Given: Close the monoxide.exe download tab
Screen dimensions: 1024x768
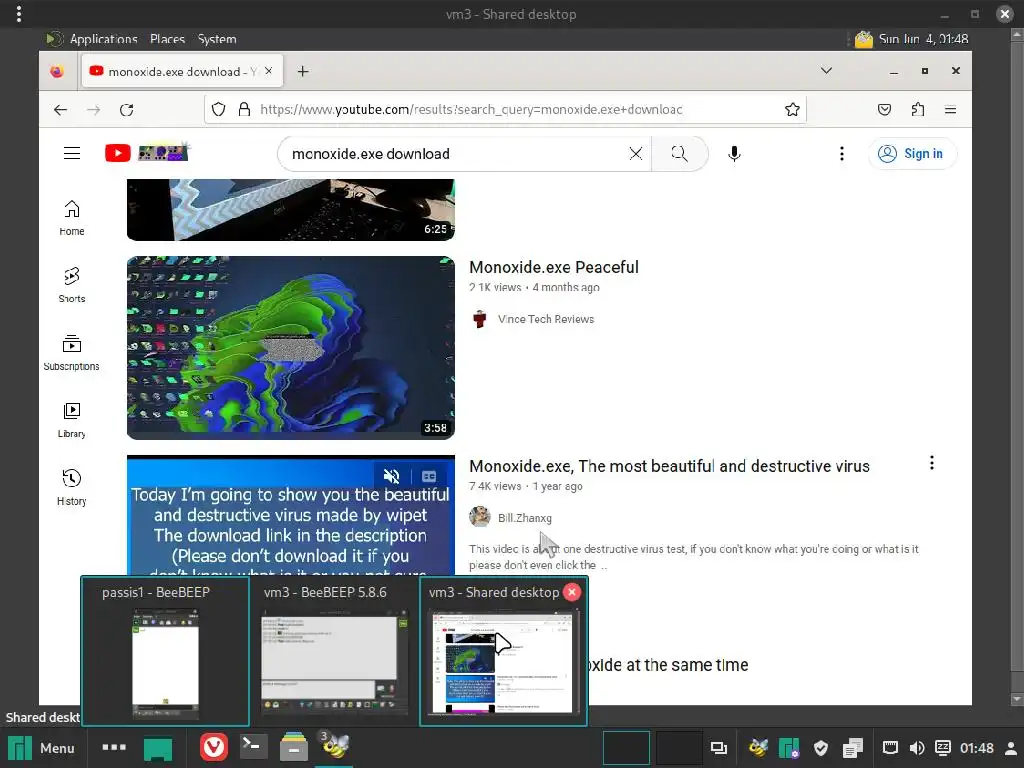Looking at the screenshot, I should point(268,71).
